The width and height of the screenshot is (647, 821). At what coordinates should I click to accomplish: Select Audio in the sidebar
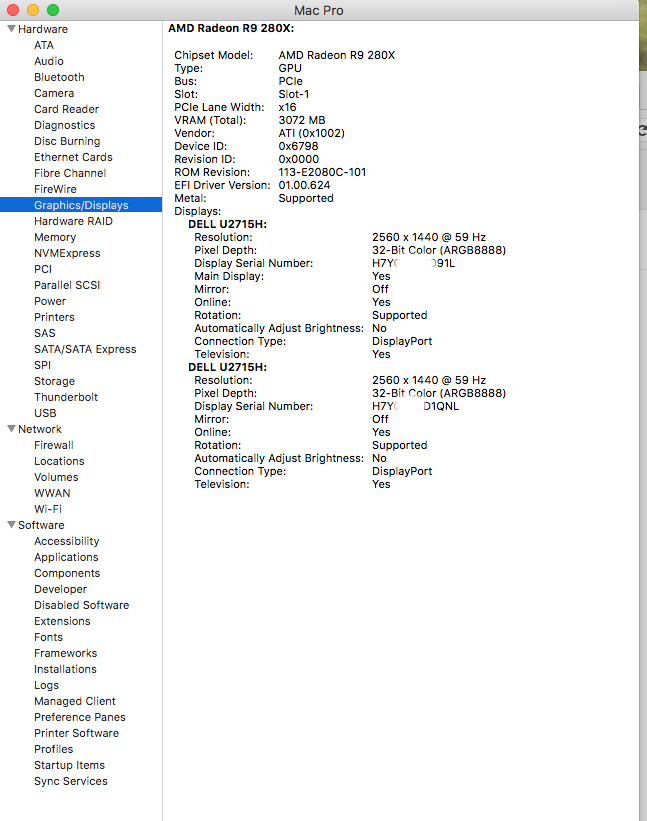49,61
